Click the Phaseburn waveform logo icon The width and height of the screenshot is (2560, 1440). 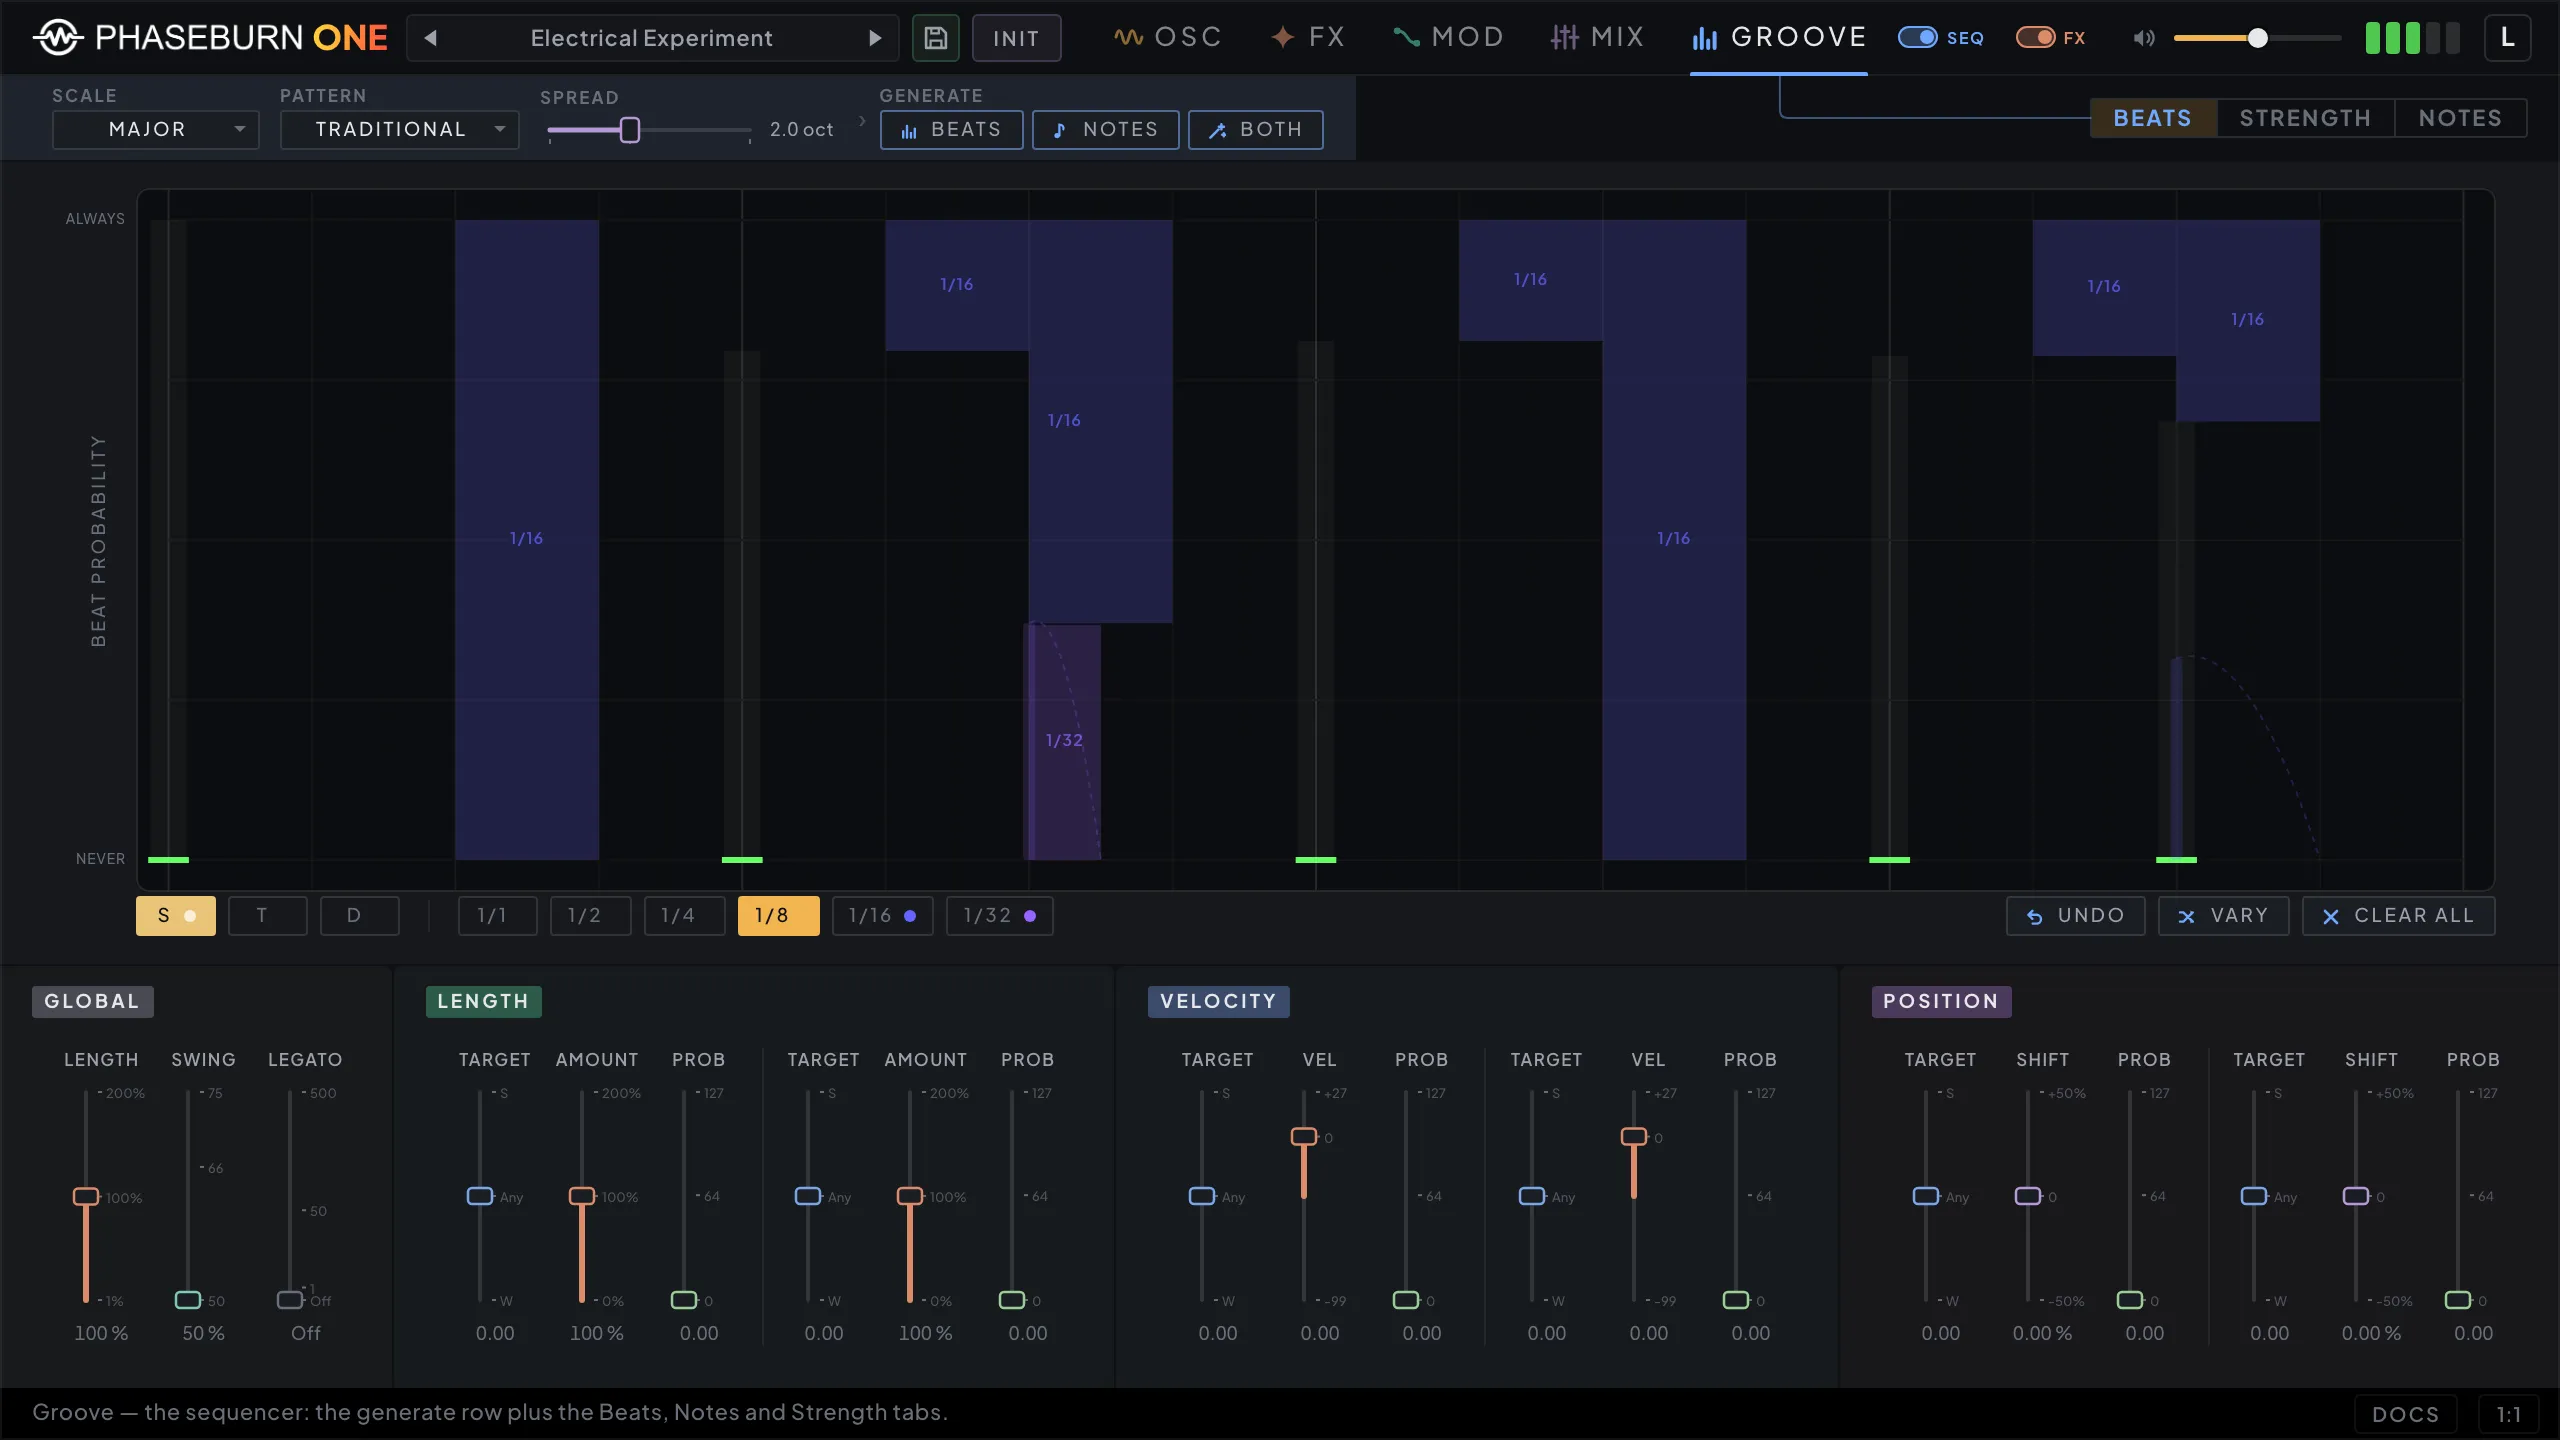58,38
